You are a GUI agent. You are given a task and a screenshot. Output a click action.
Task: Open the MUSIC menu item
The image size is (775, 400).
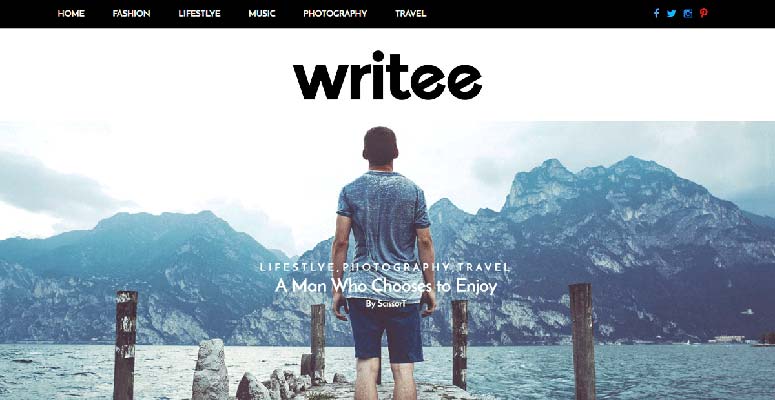point(262,14)
